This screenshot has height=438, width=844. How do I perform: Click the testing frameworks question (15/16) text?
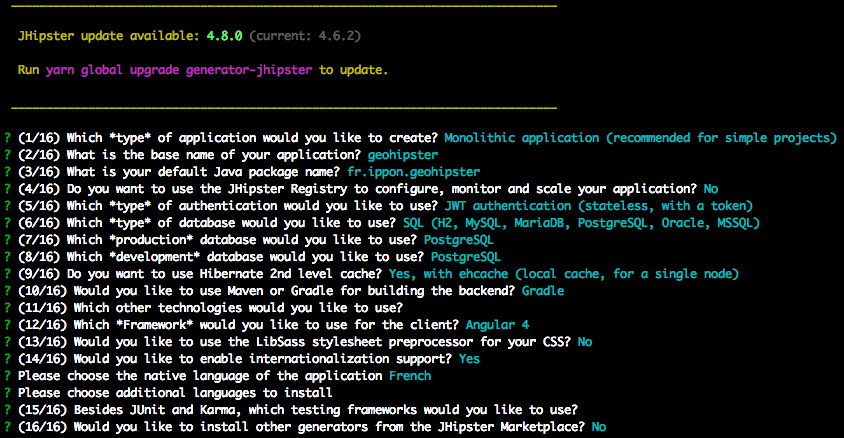point(299,409)
